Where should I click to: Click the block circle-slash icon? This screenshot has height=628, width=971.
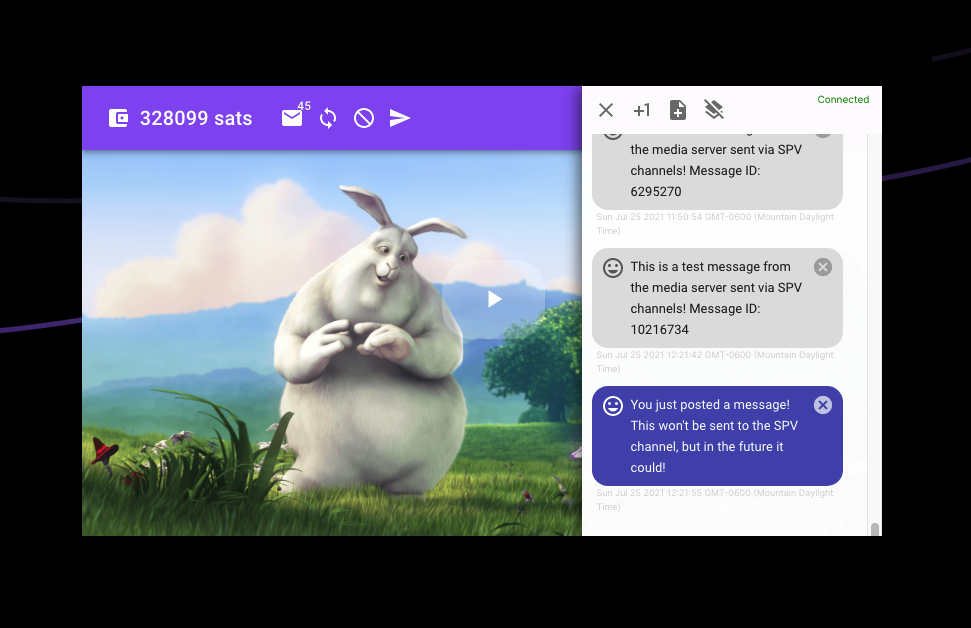point(364,118)
